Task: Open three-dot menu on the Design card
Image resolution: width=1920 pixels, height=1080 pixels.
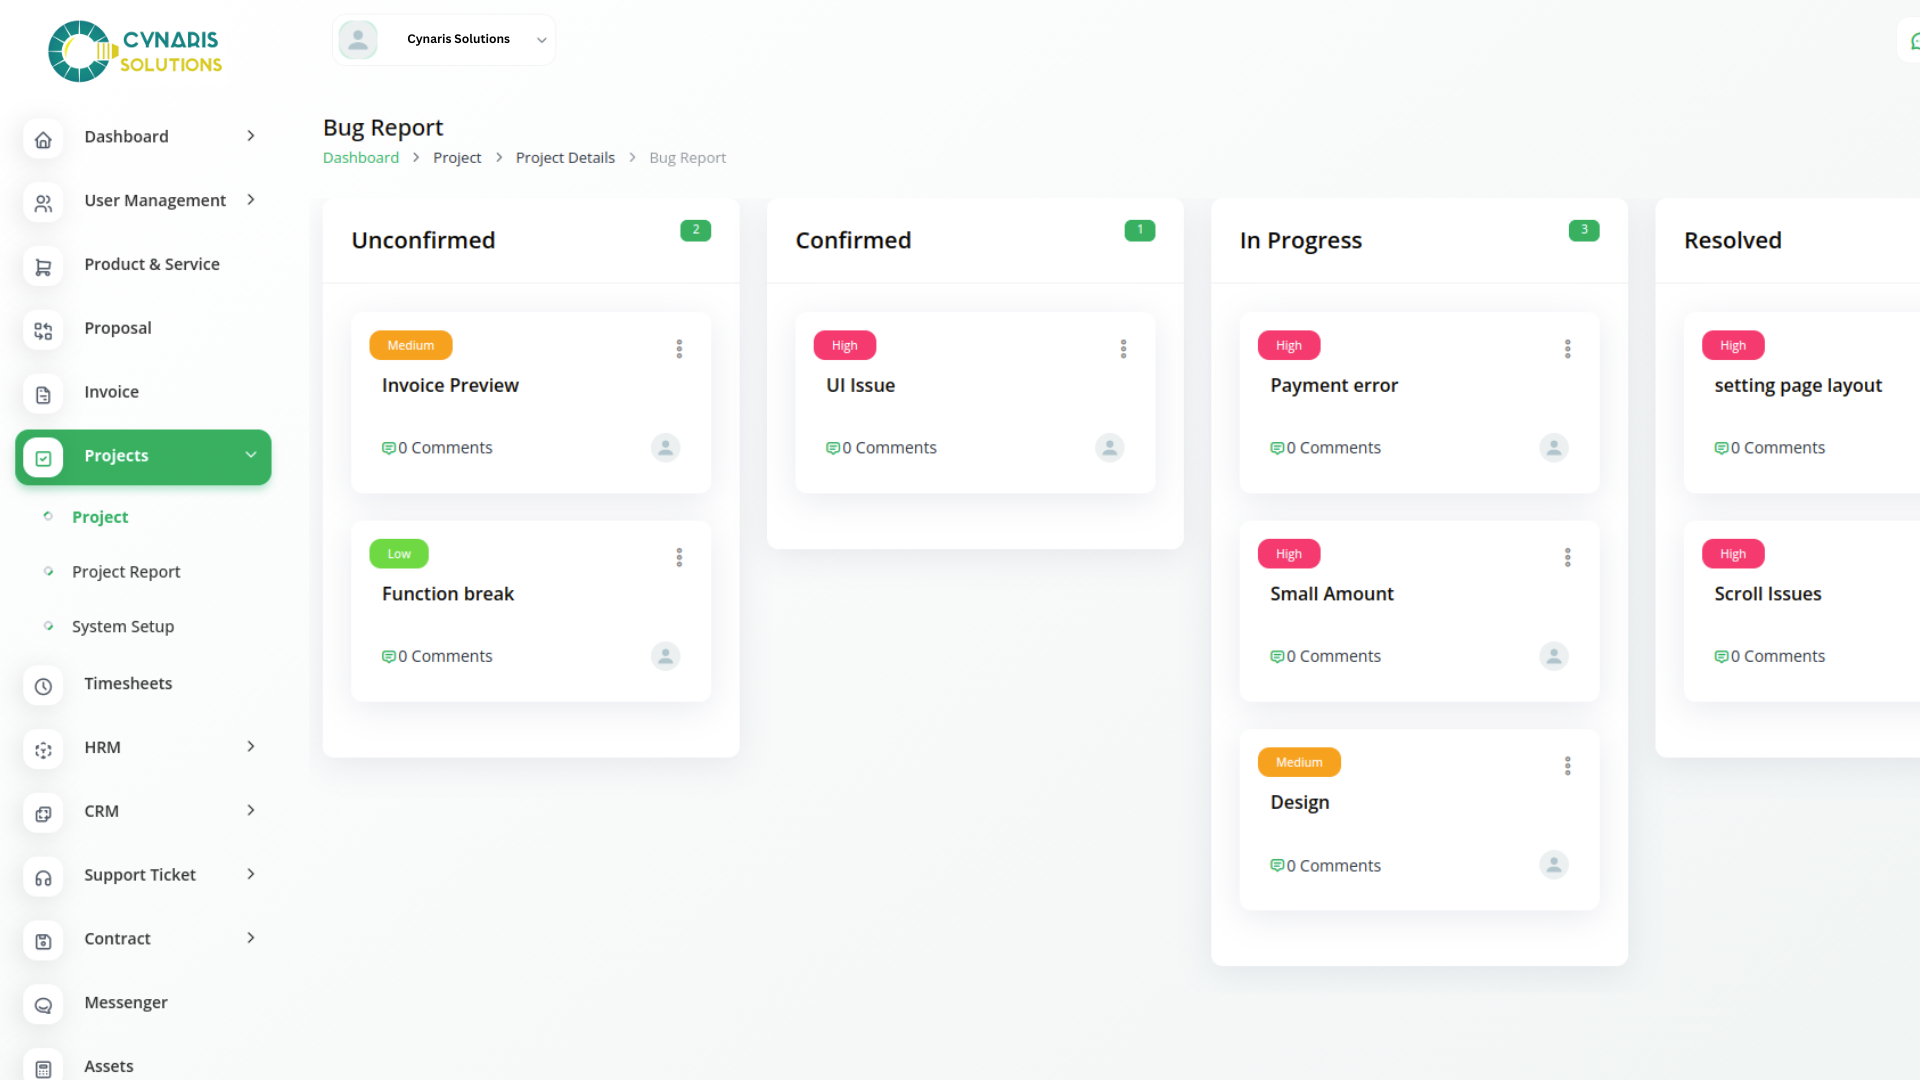Action: (1567, 765)
